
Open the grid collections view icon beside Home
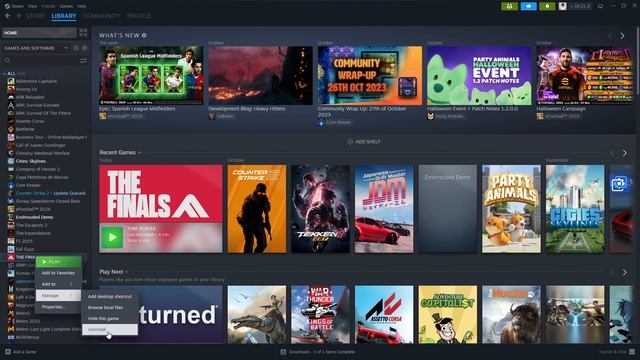point(83,33)
